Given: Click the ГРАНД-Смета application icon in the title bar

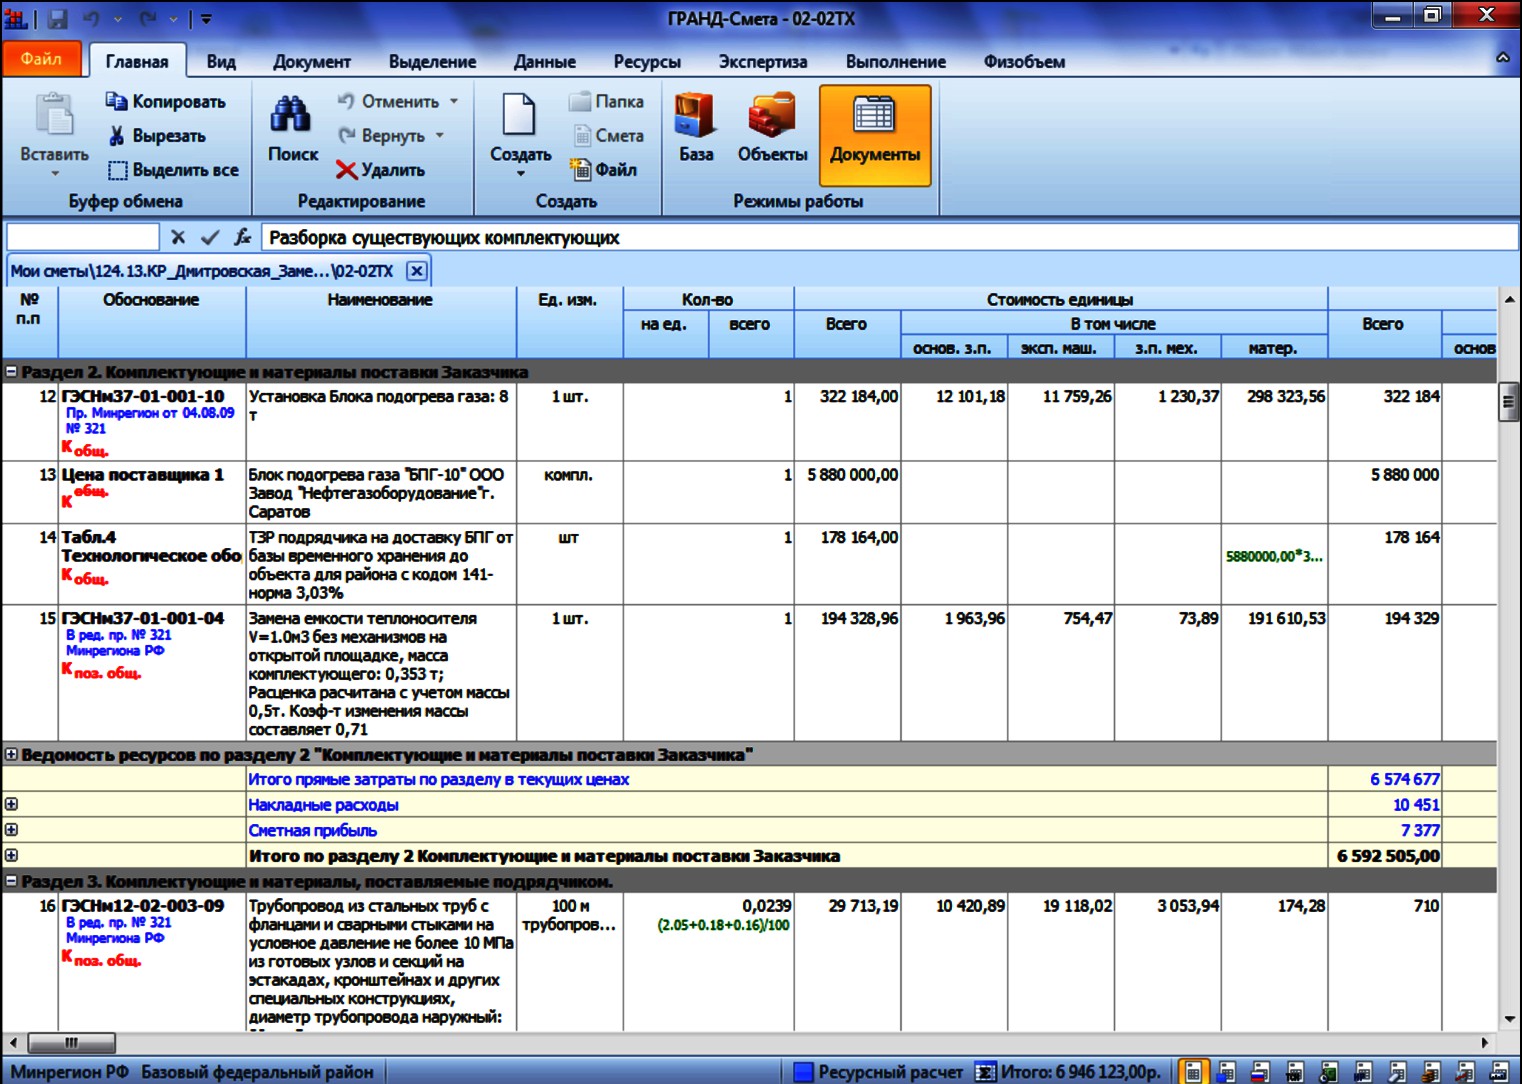Looking at the screenshot, I should (15, 18).
